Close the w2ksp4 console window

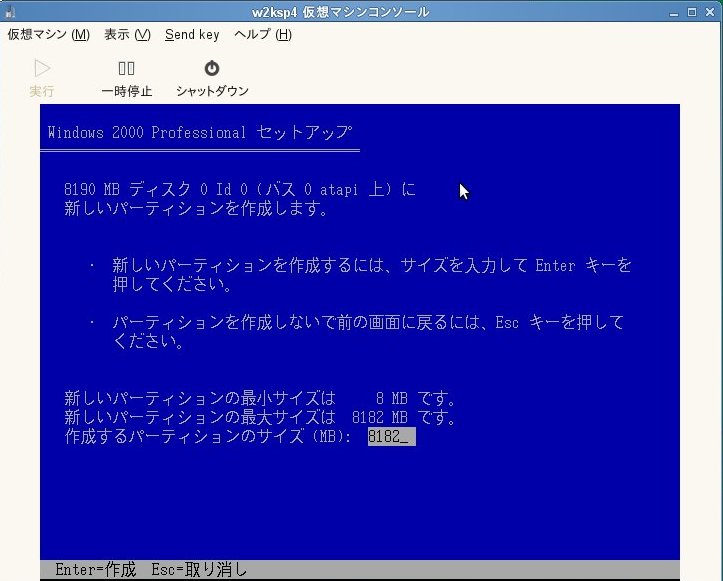(x=710, y=12)
